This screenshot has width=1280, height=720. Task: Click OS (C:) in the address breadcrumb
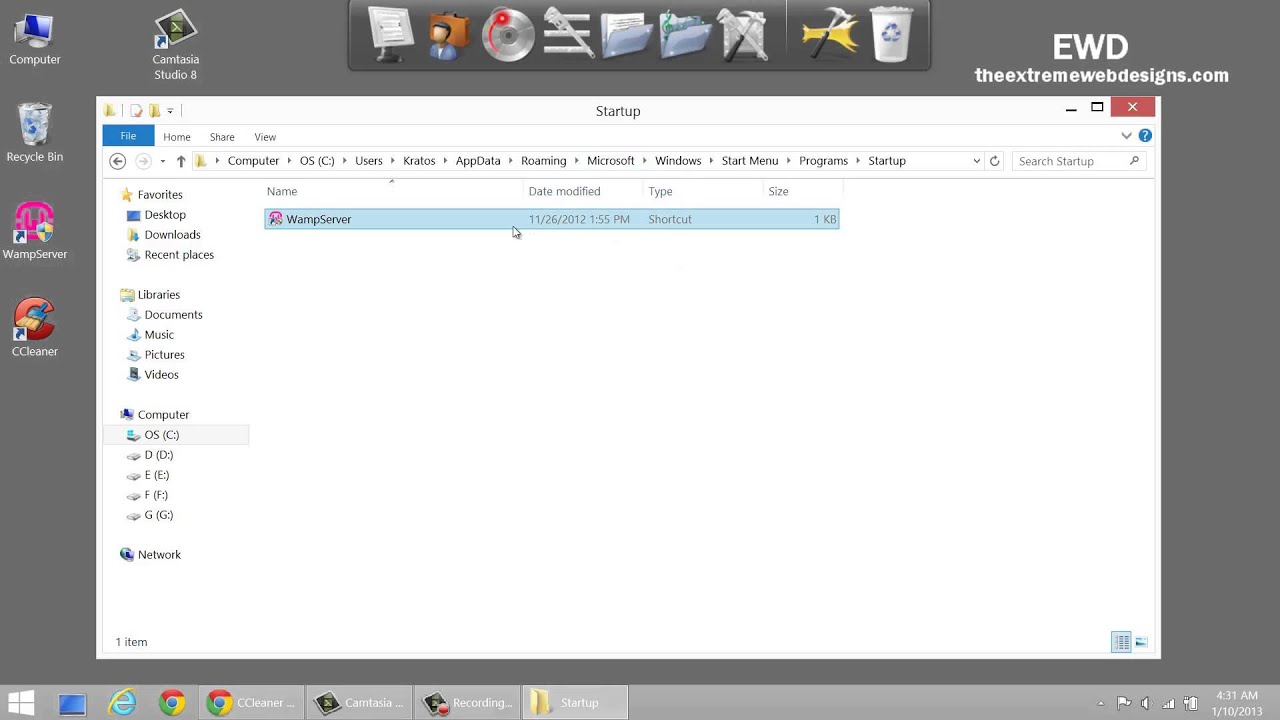coord(317,161)
